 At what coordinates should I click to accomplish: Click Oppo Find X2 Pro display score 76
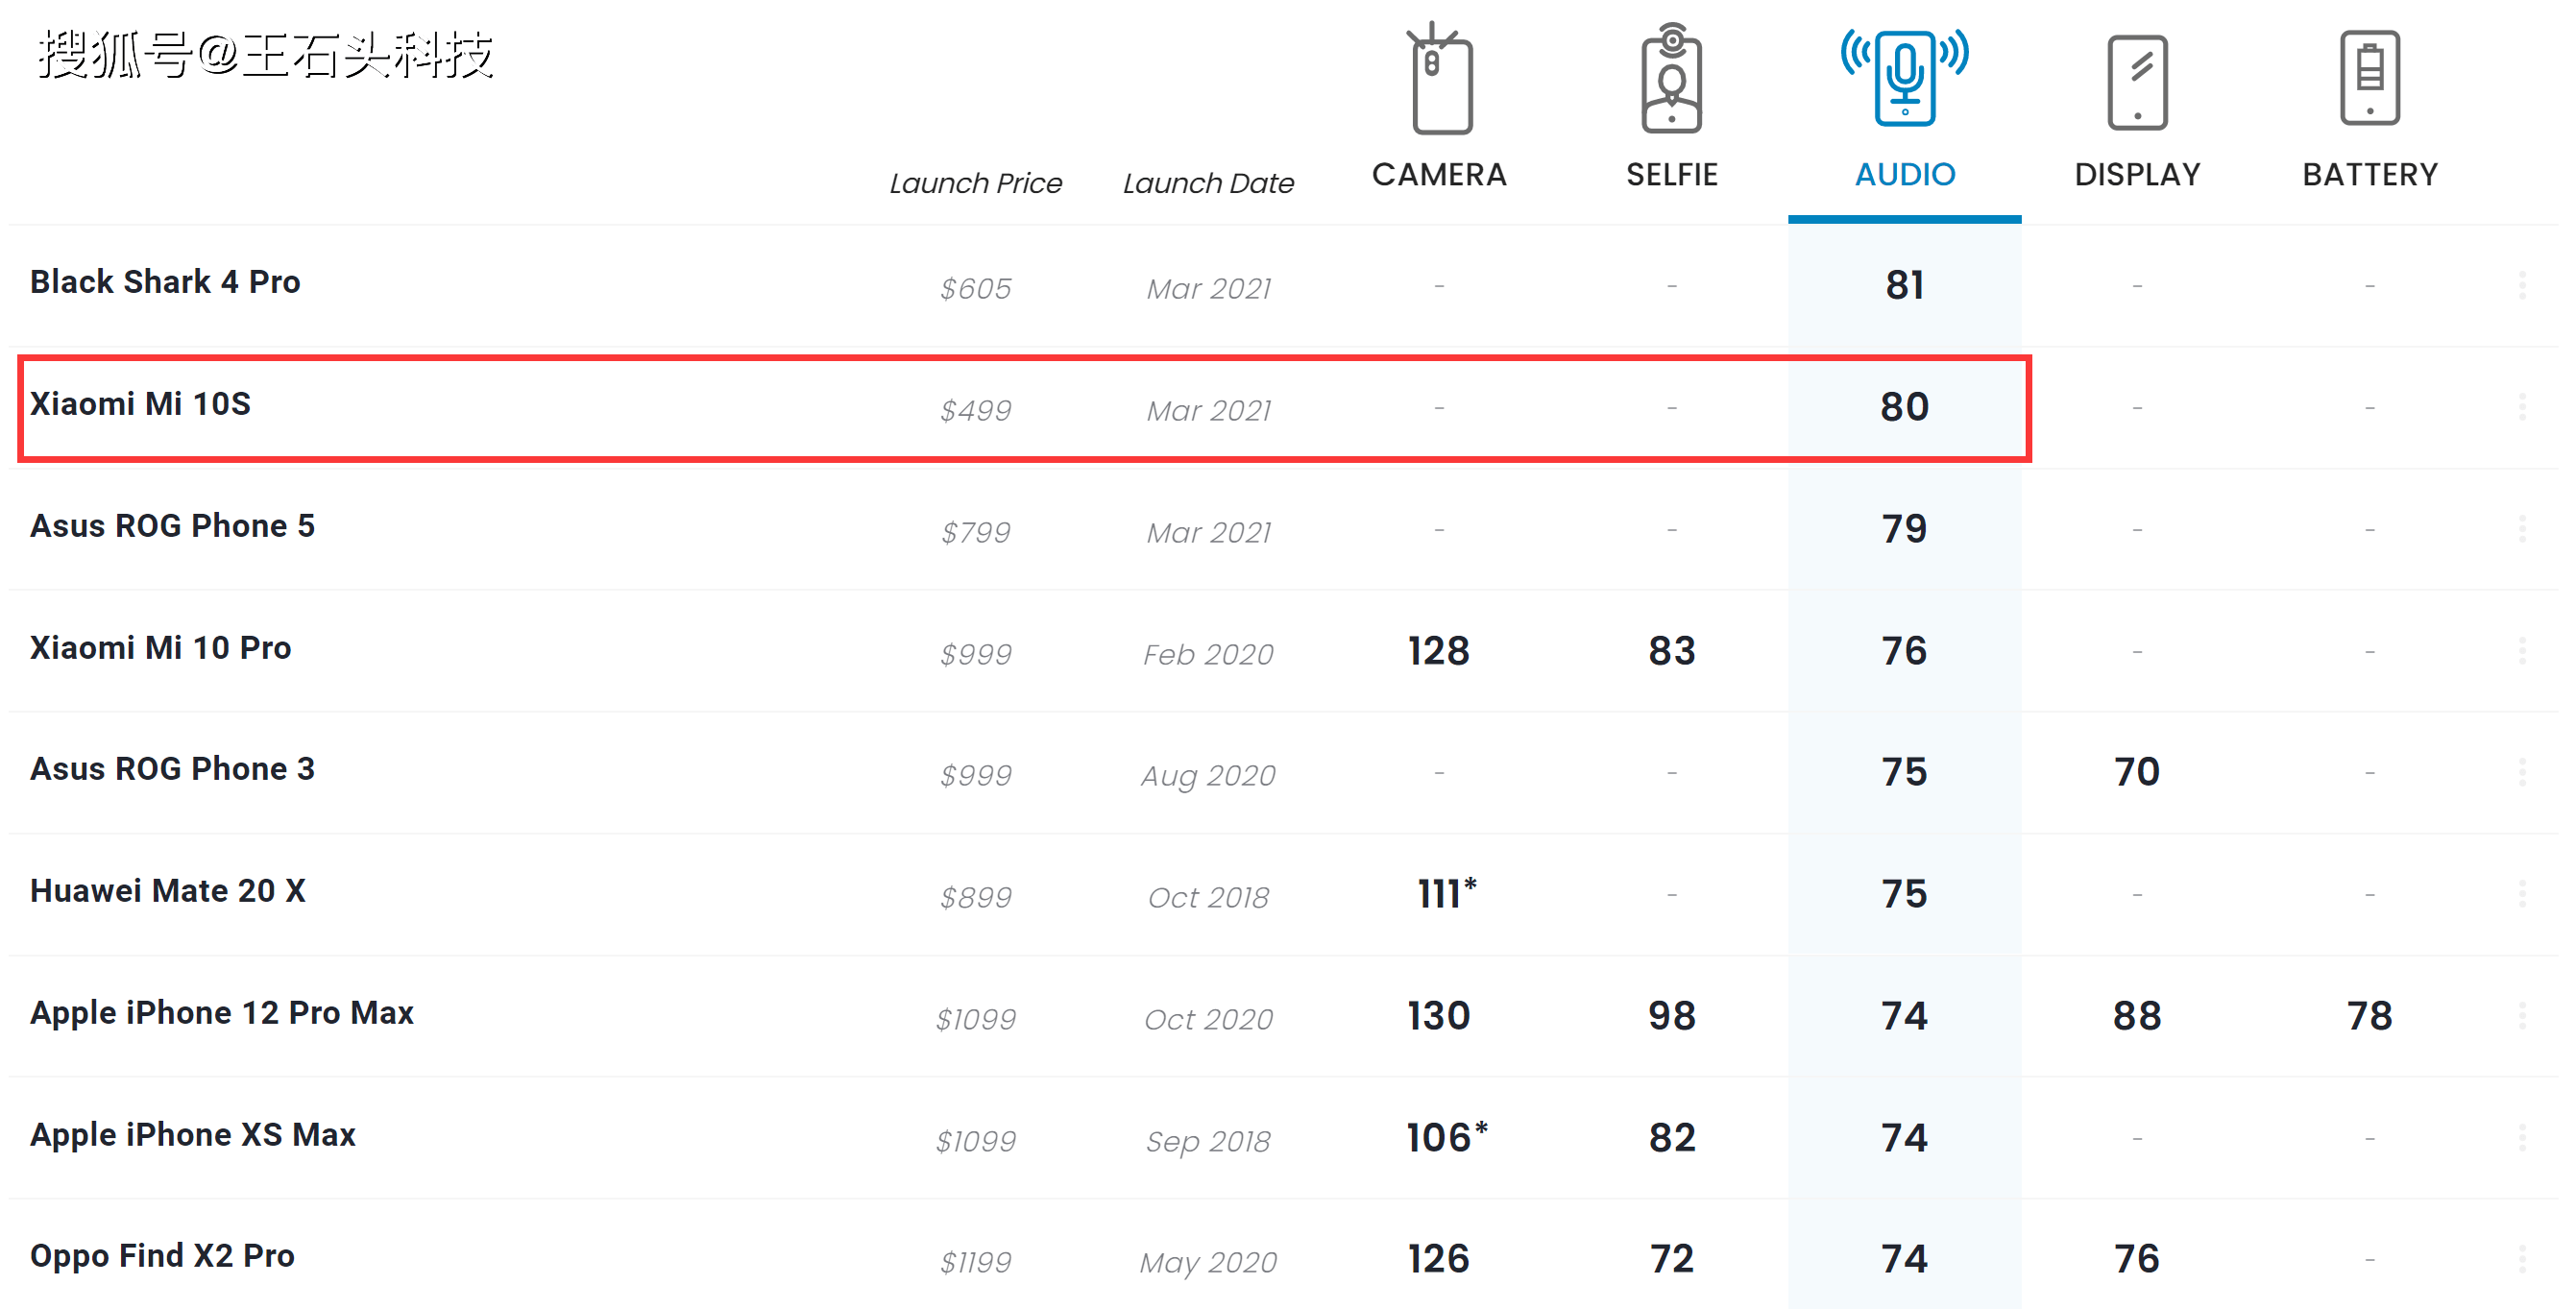pos(2137,1259)
